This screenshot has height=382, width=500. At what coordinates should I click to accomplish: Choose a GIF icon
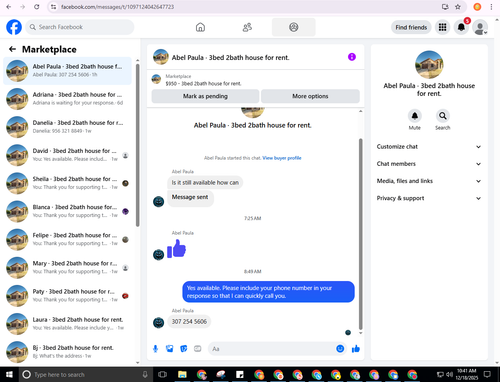198,349
